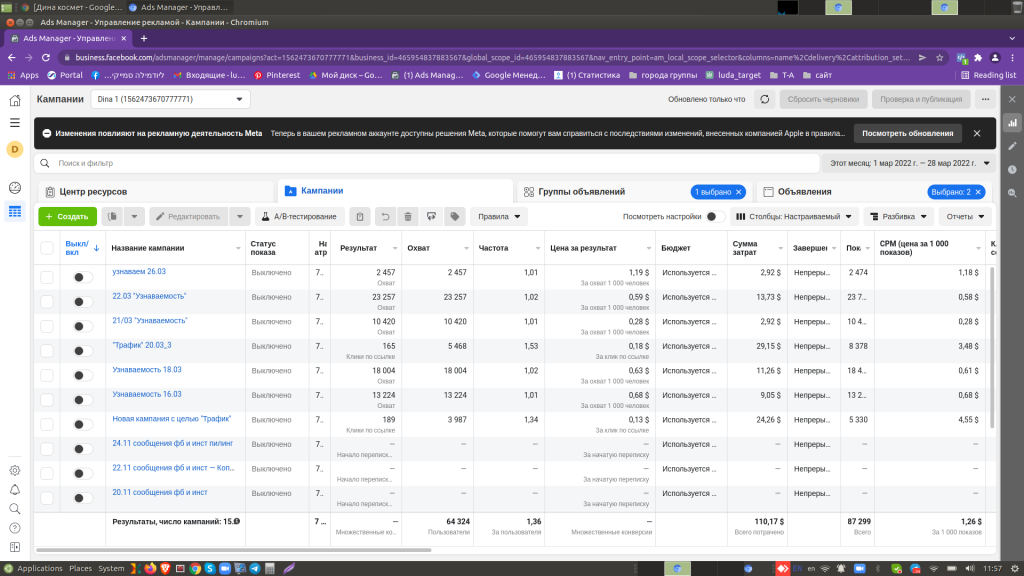Image resolution: width=1024 pixels, height=576 pixels.
Task: Click the undo arrow icon in toolbar
Action: [x=384, y=216]
